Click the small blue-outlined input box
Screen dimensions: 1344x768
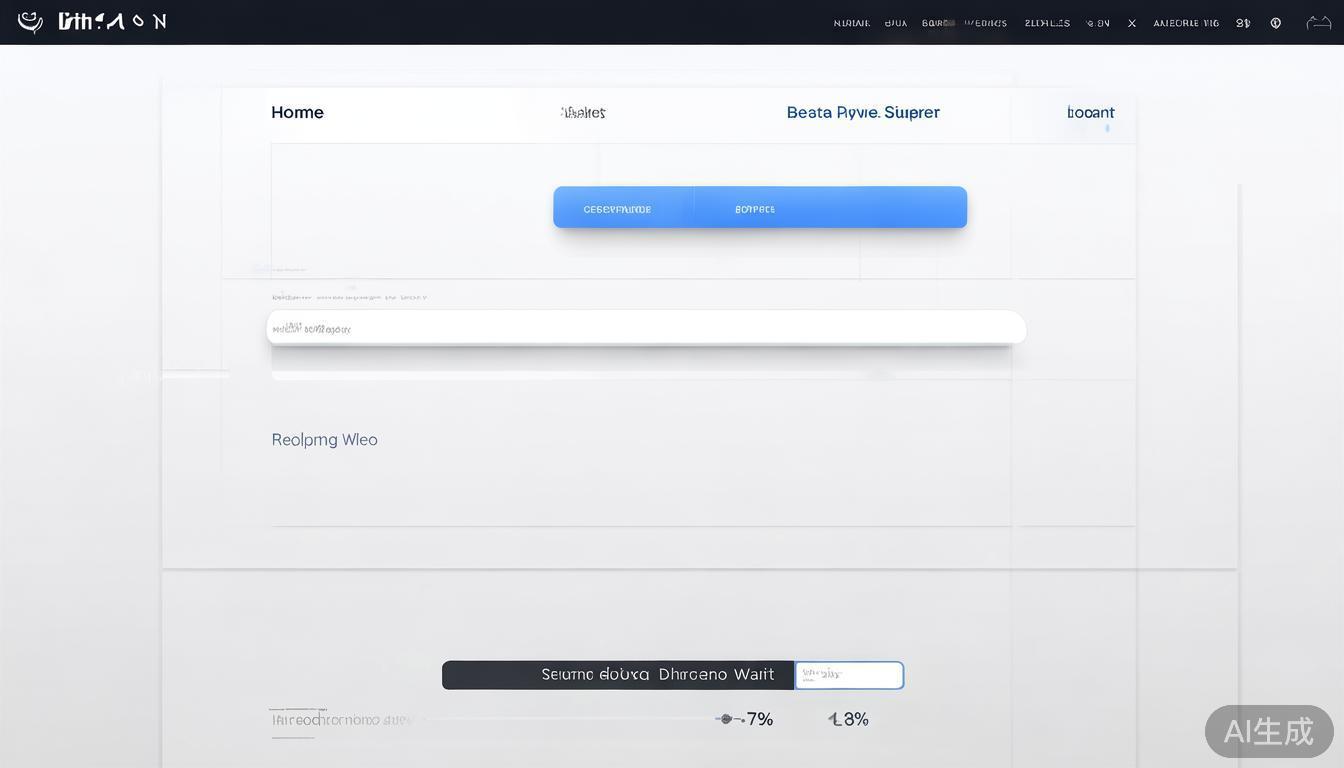[849, 675]
